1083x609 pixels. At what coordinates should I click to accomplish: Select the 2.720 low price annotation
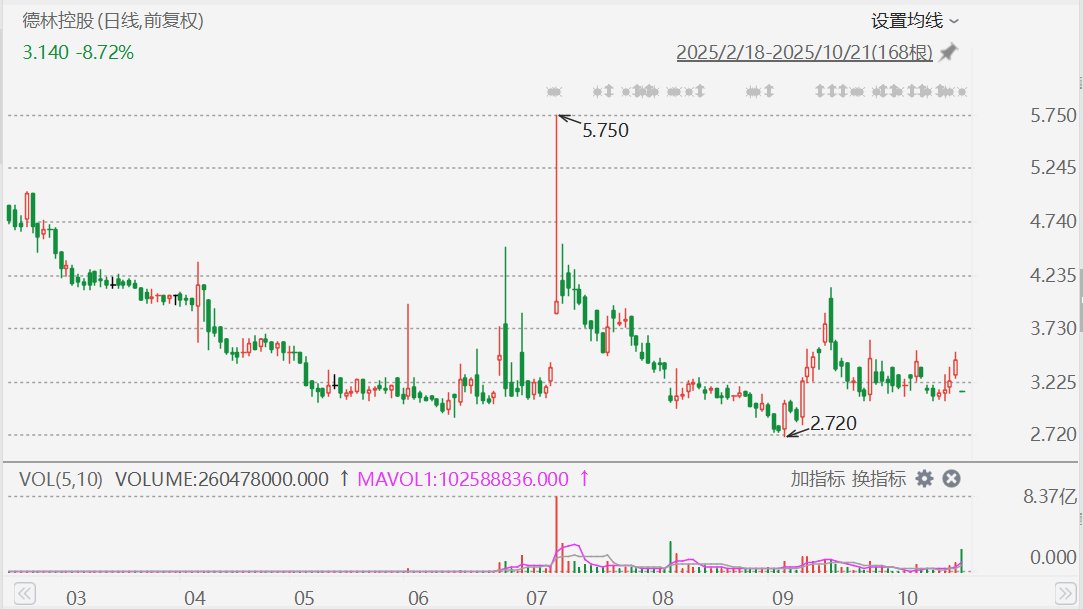coord(833,423)
